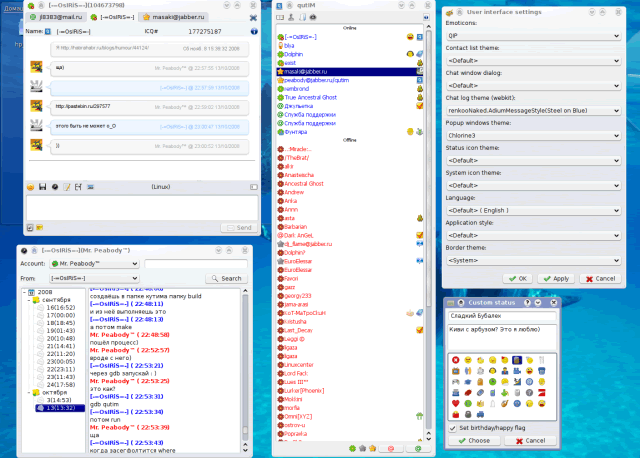Click the joystick-like icon in qutIM toolbar
Screen dimensions: 640x458
point(291,17)
